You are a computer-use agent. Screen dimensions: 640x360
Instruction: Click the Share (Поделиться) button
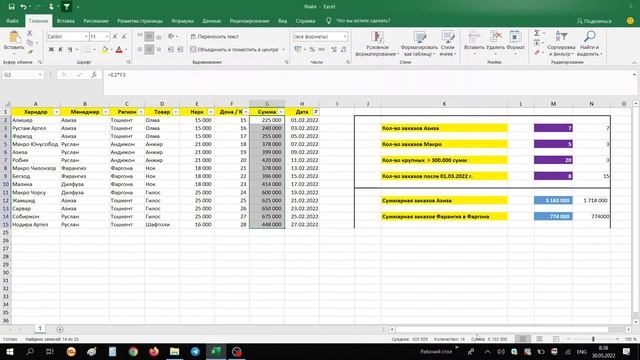coord(594,21)
